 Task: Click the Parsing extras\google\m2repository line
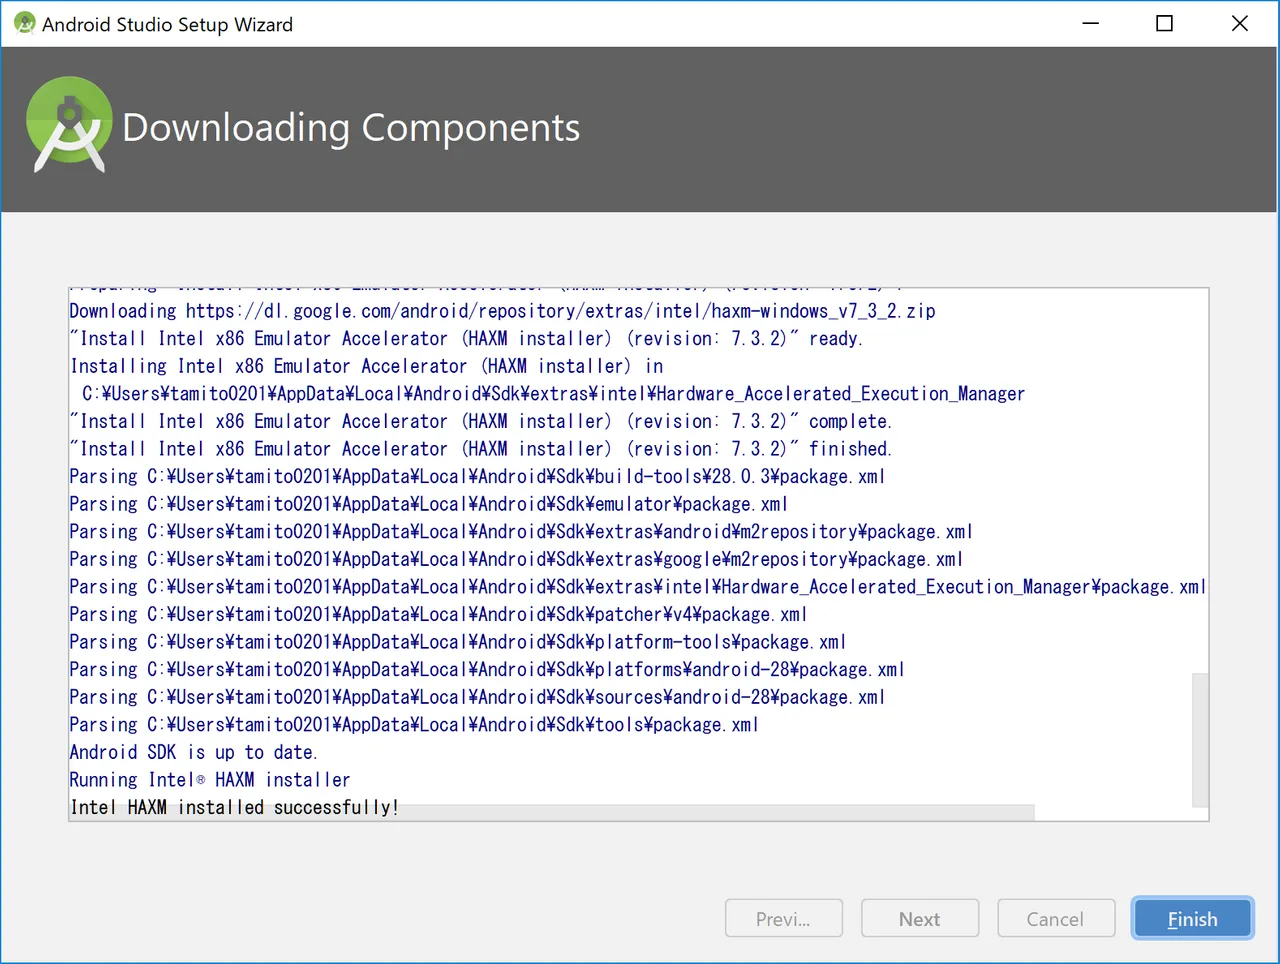[516, 559]
